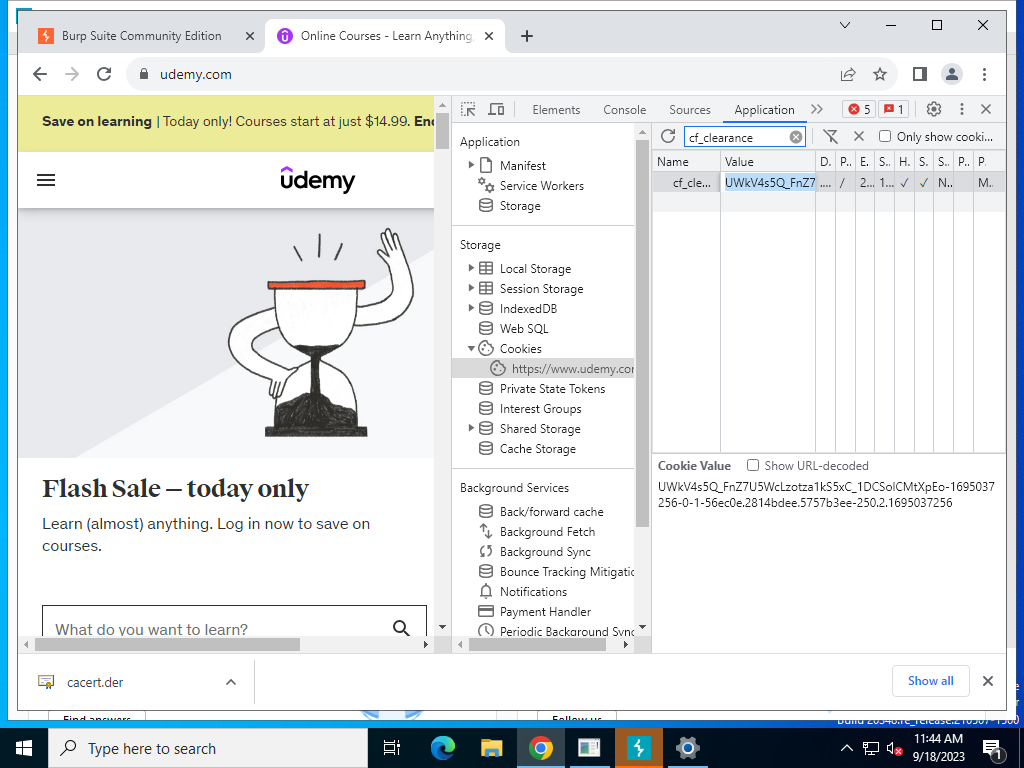The height and width of the screenshot is (768, 1024).
Task: Select the Application tab
Action: [x=764, y=110]
